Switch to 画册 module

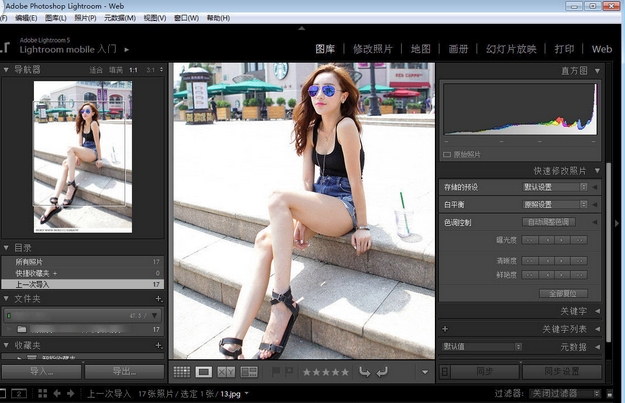pos(458,49)
